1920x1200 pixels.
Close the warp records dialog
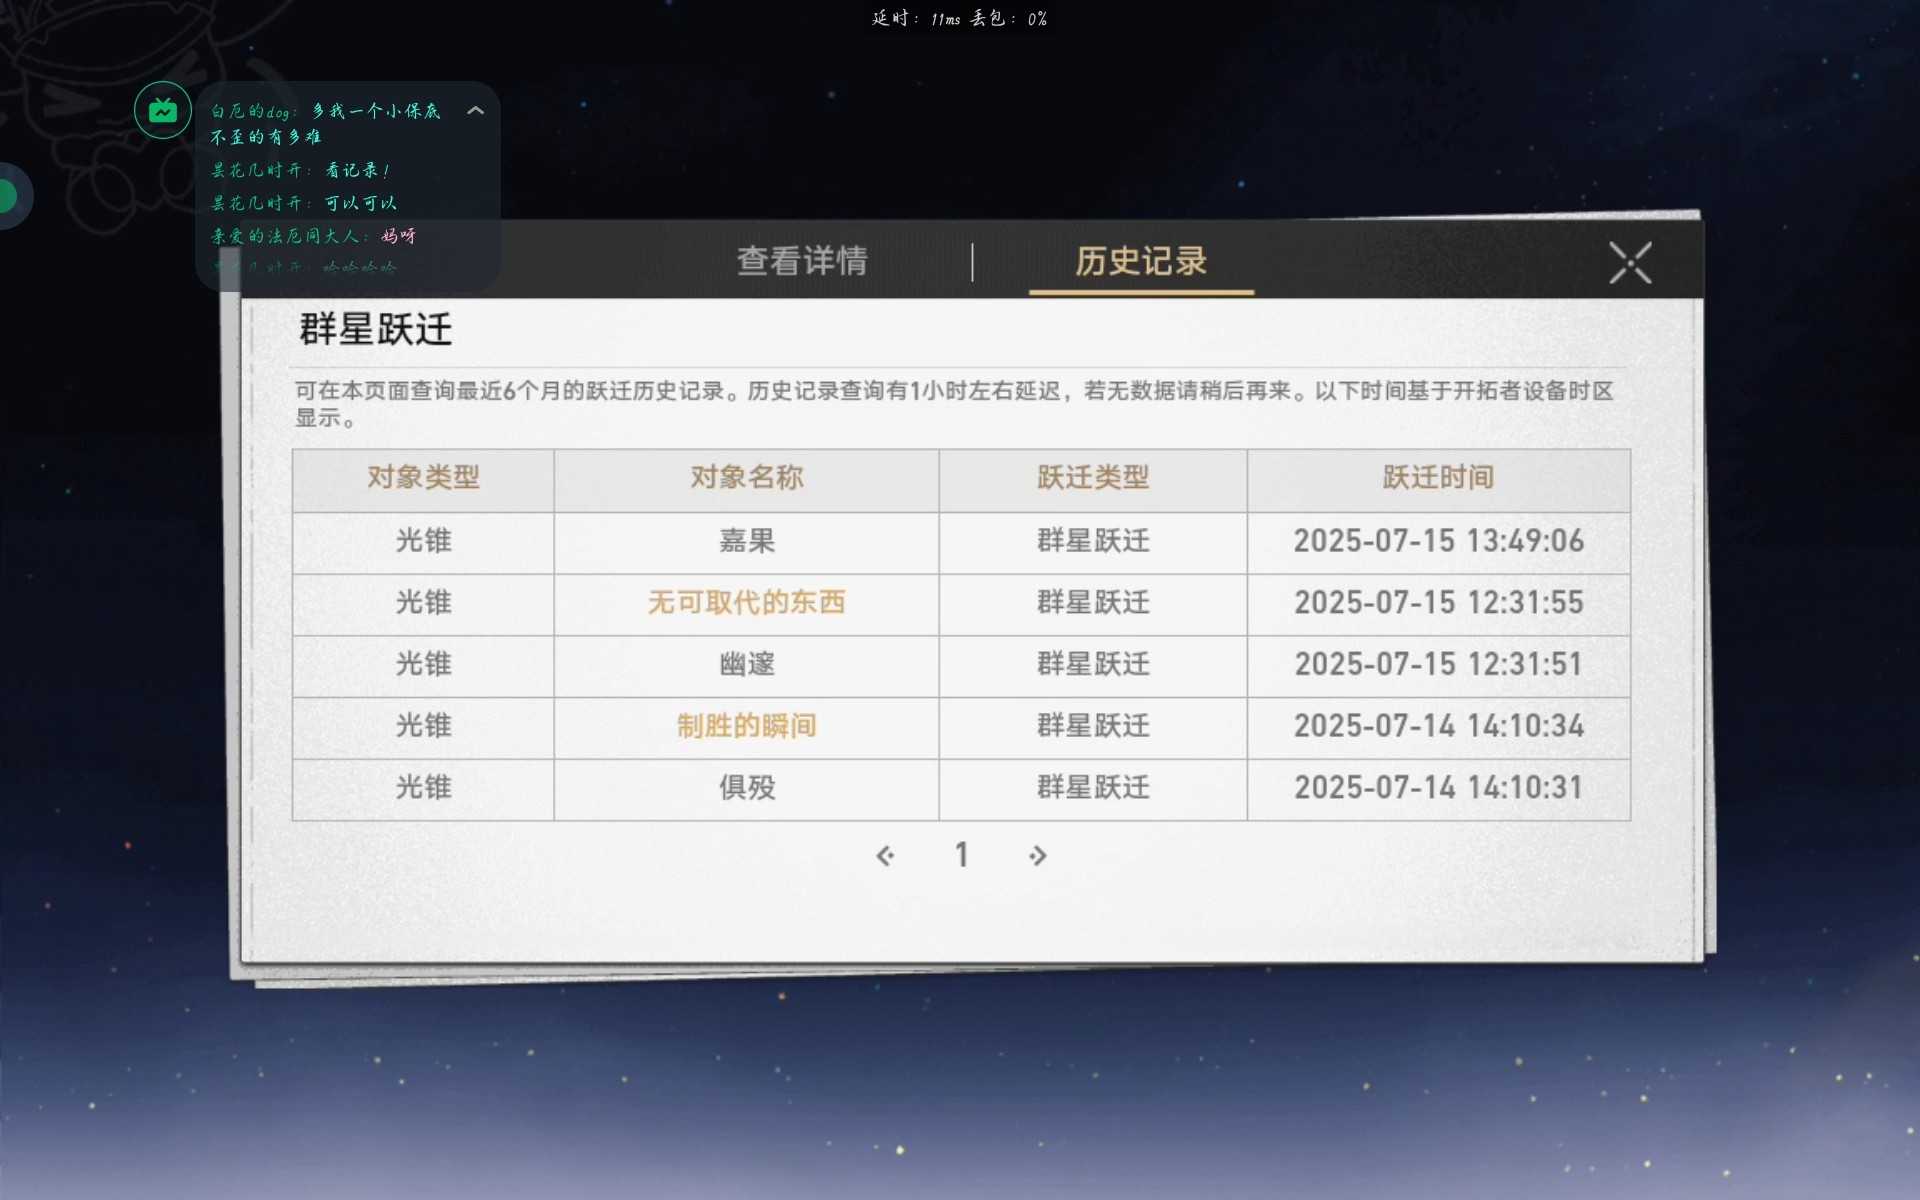tap(1630, 263)
